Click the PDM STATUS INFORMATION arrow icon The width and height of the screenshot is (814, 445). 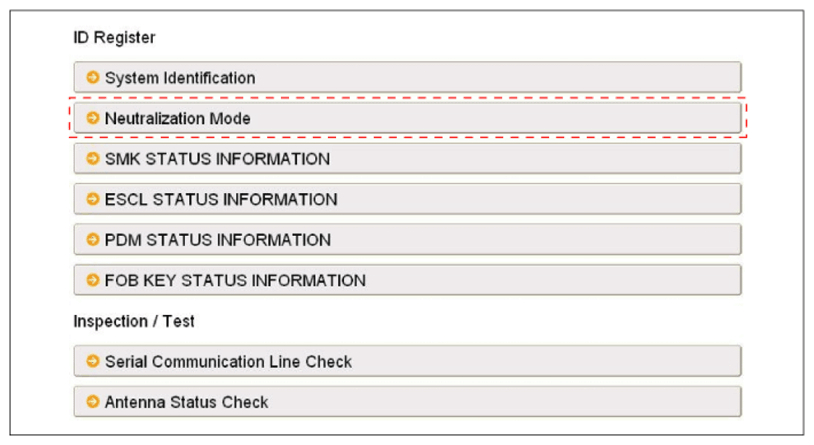93,240
